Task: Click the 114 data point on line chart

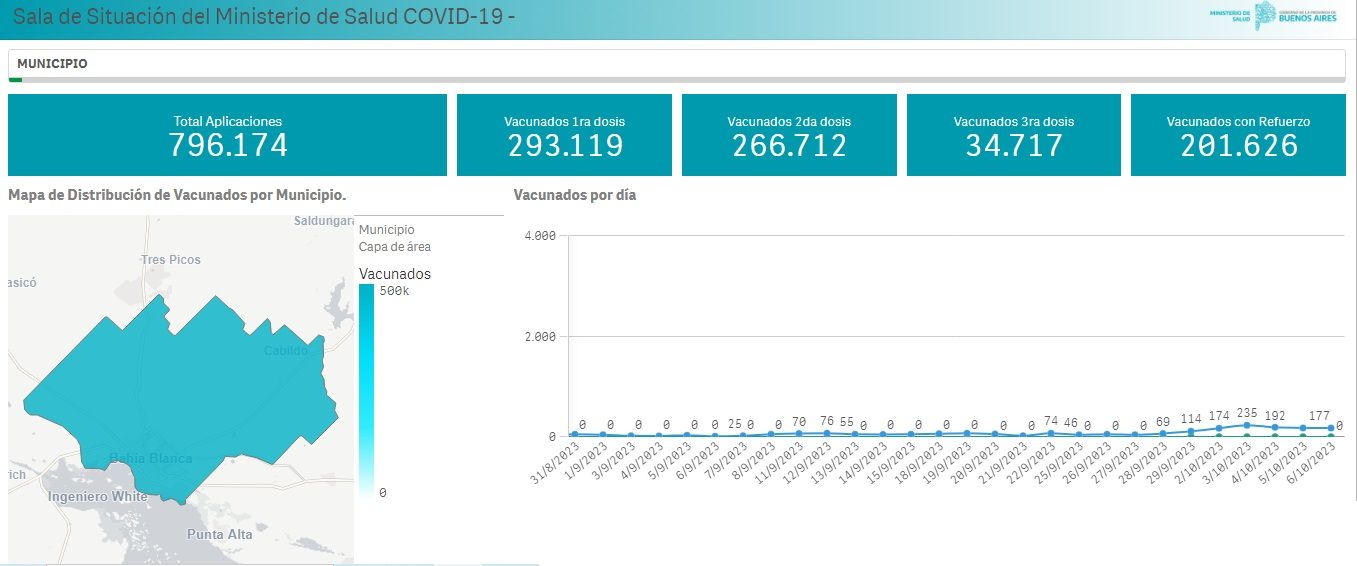Action: [x=1190, y=431]
